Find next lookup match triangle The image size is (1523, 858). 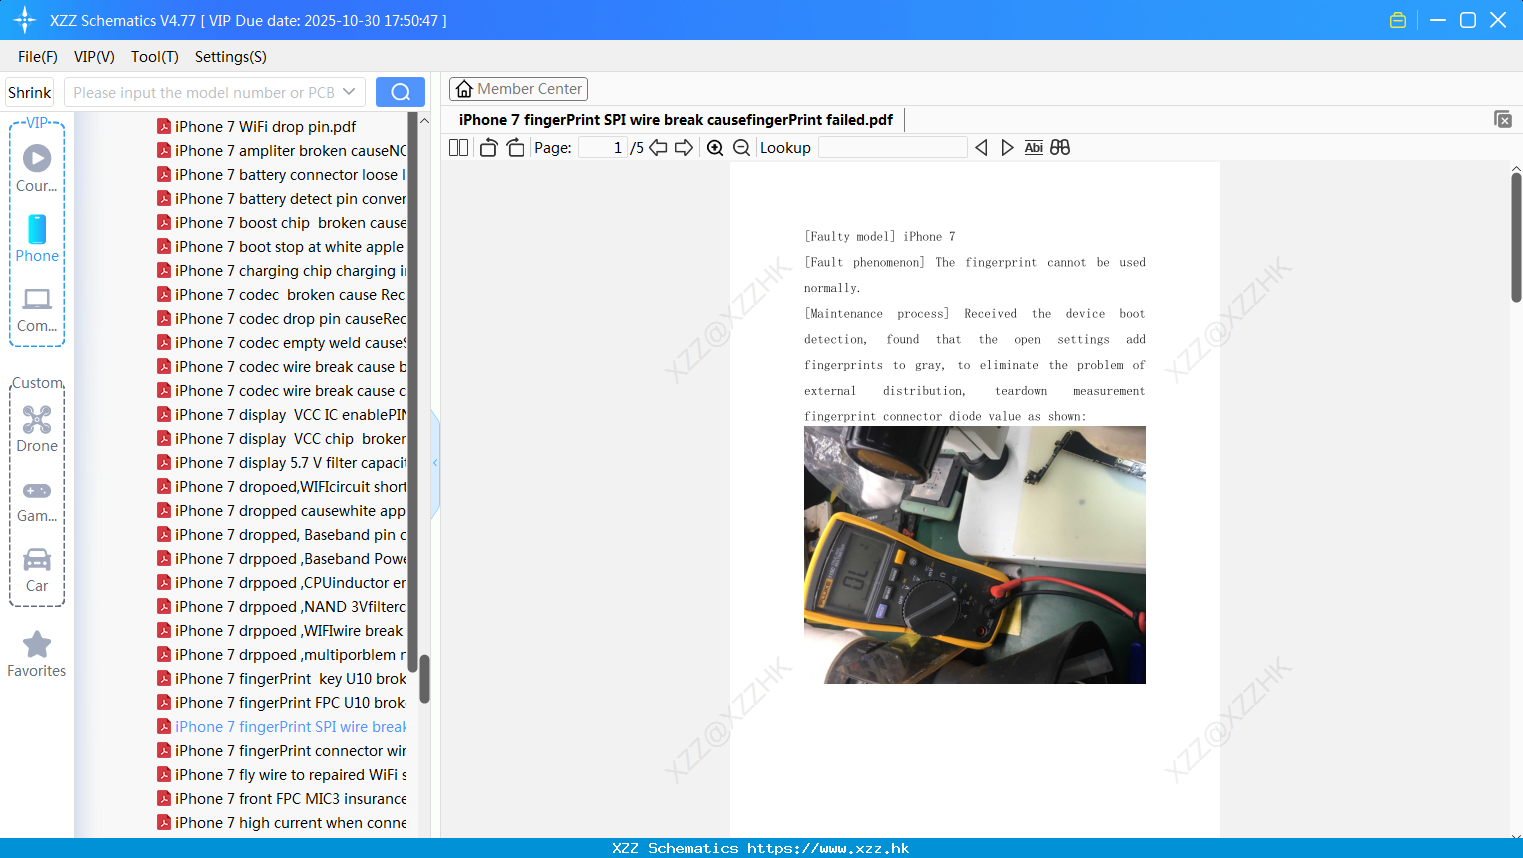[x=1007, y=148]
